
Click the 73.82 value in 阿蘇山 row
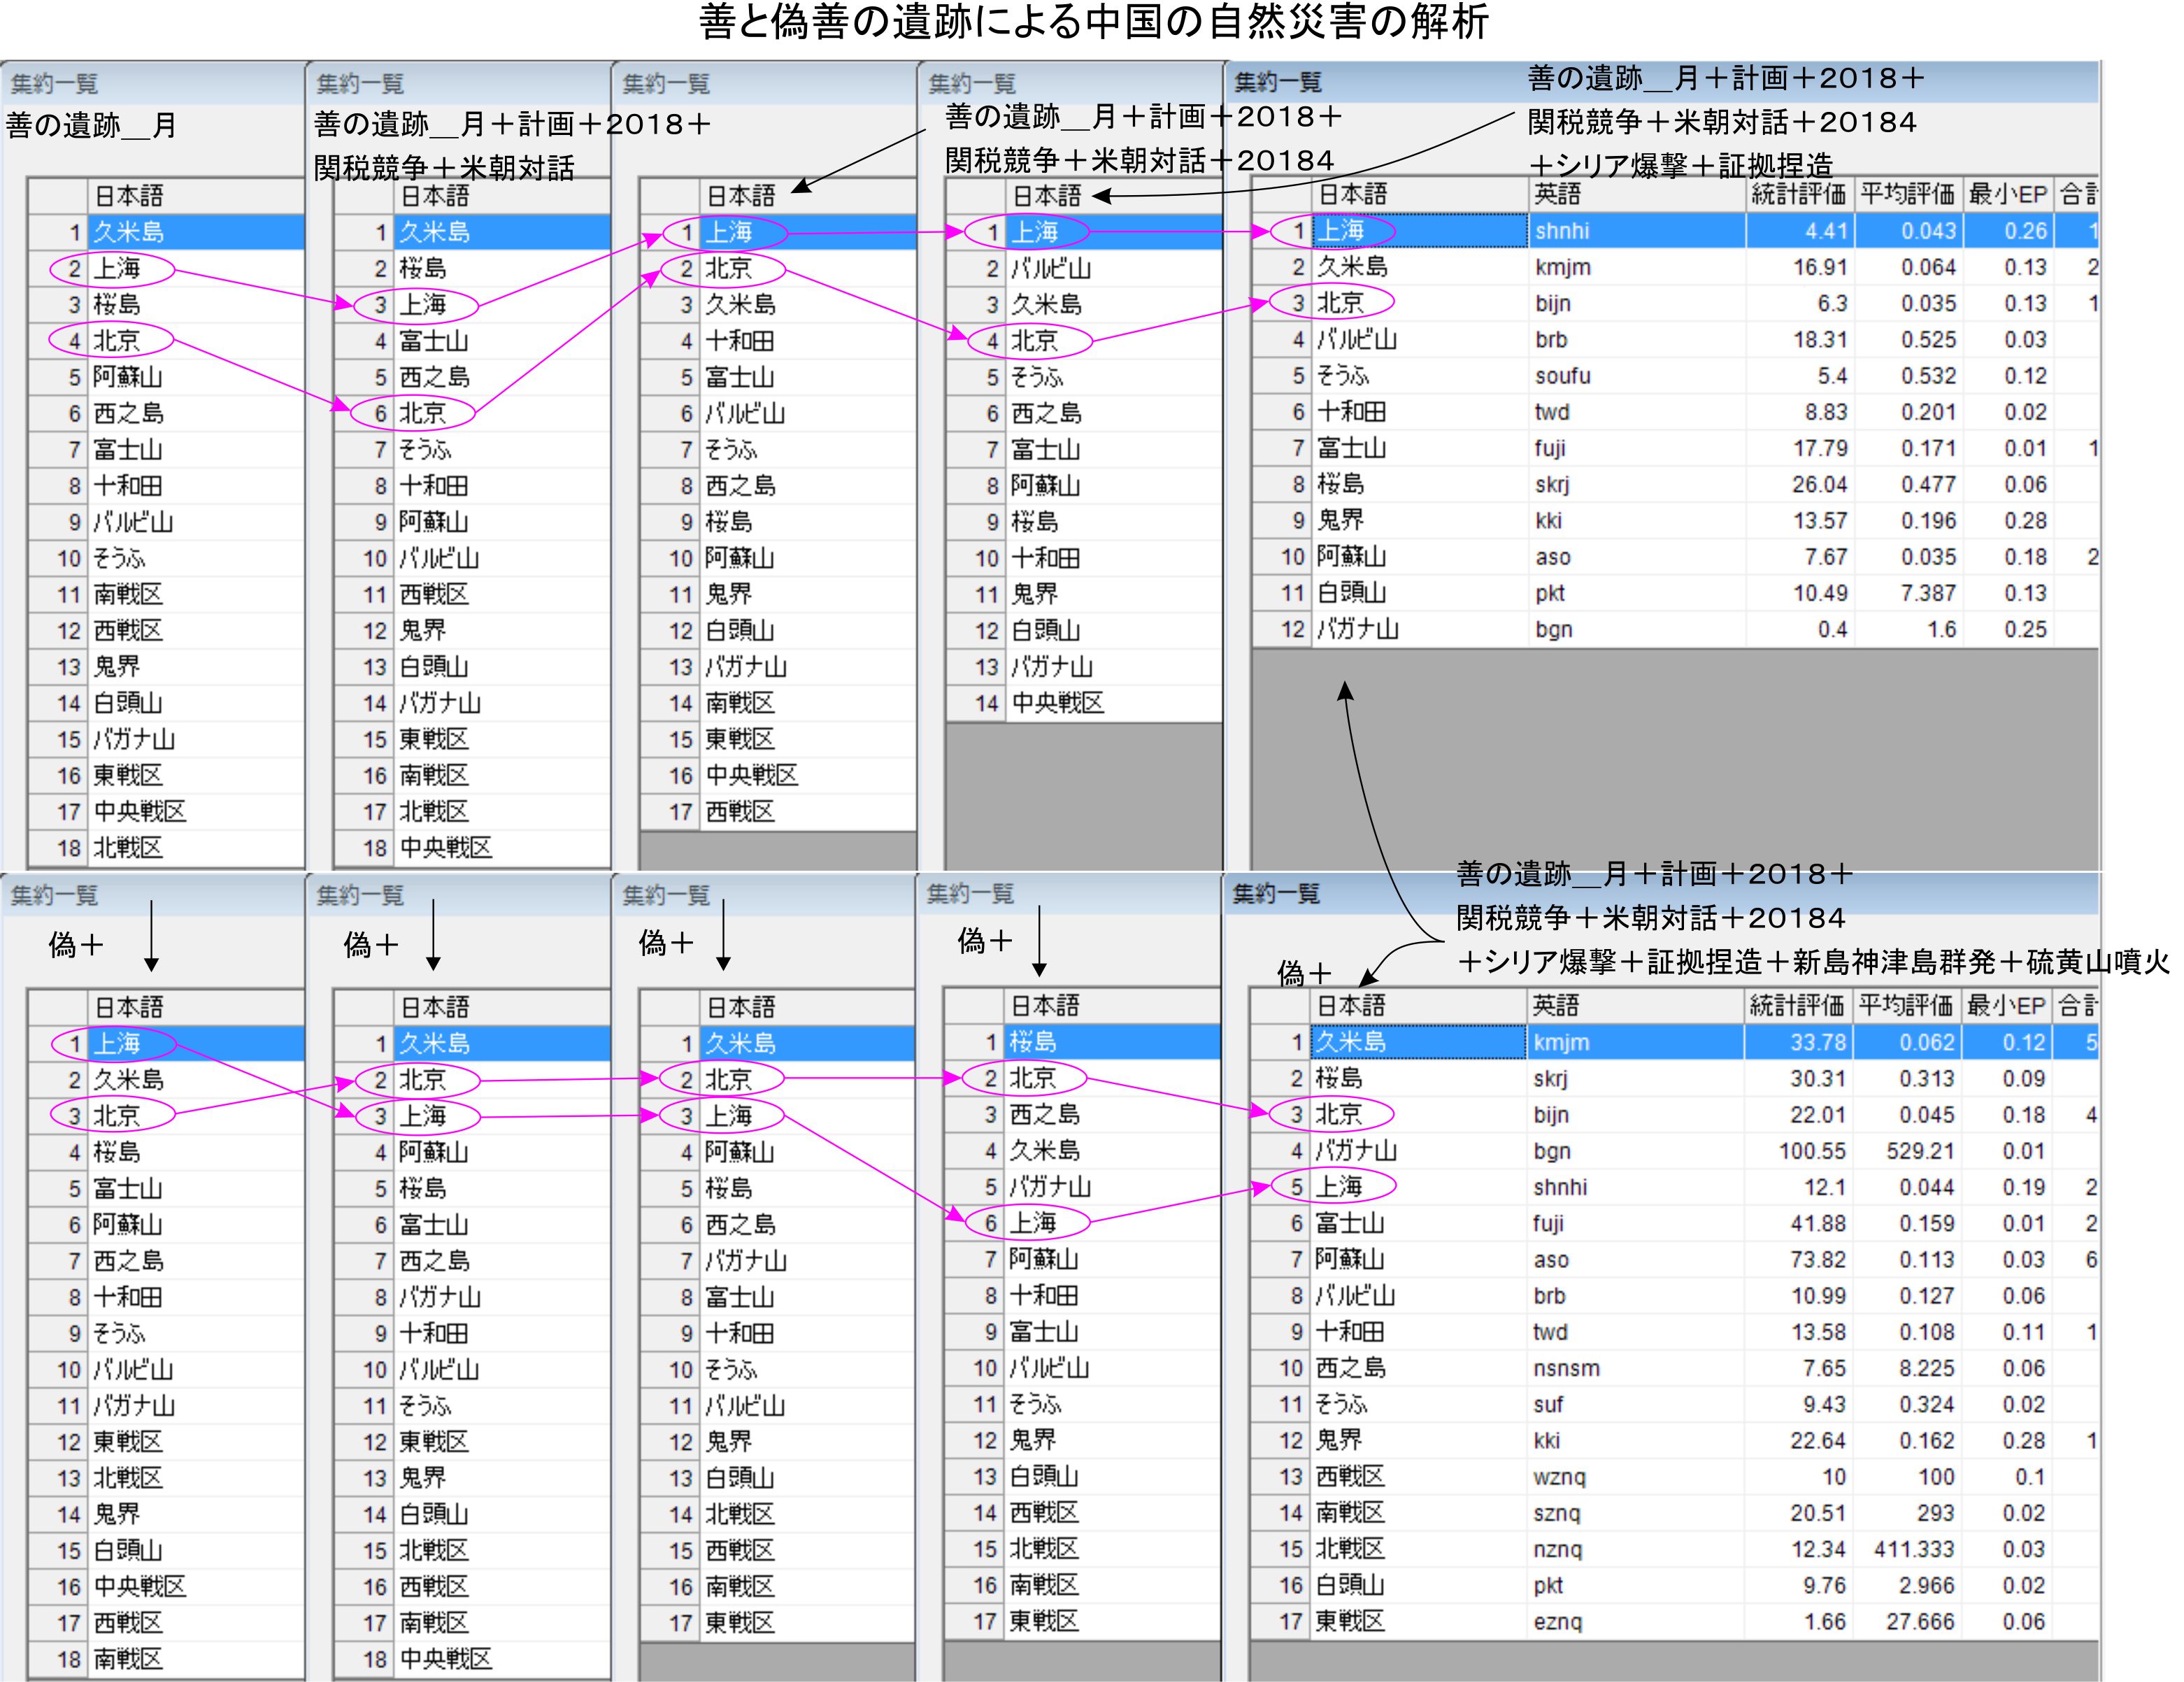[x=1817, y=1259]
